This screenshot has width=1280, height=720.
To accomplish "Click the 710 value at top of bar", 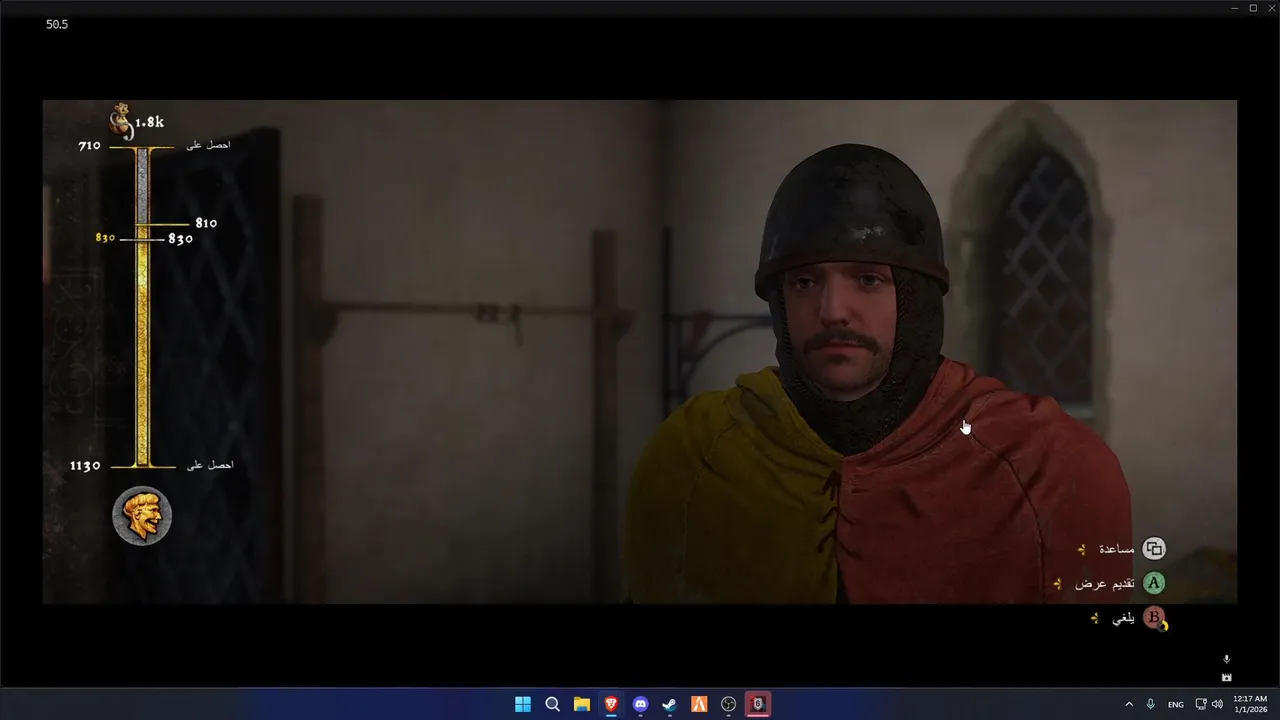I will pyautogui.click(x=89, y=146).
